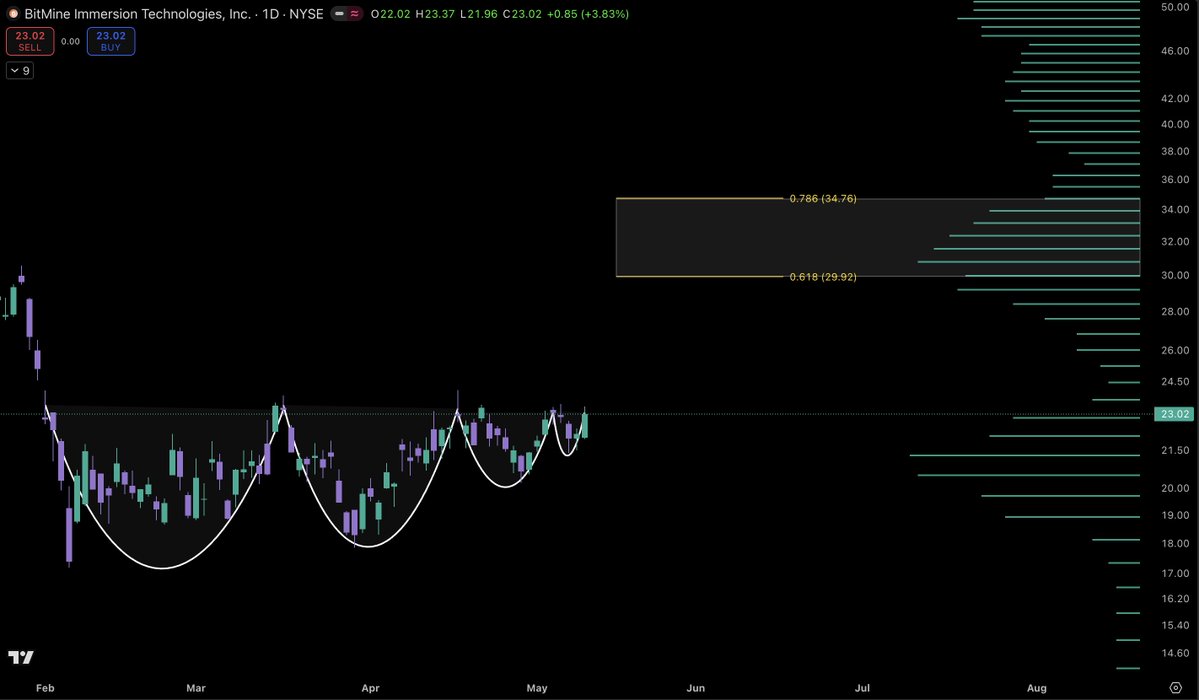Click the Aug label on time axis
Viewport: 1199px width, 700px height.
[1036, 688]
